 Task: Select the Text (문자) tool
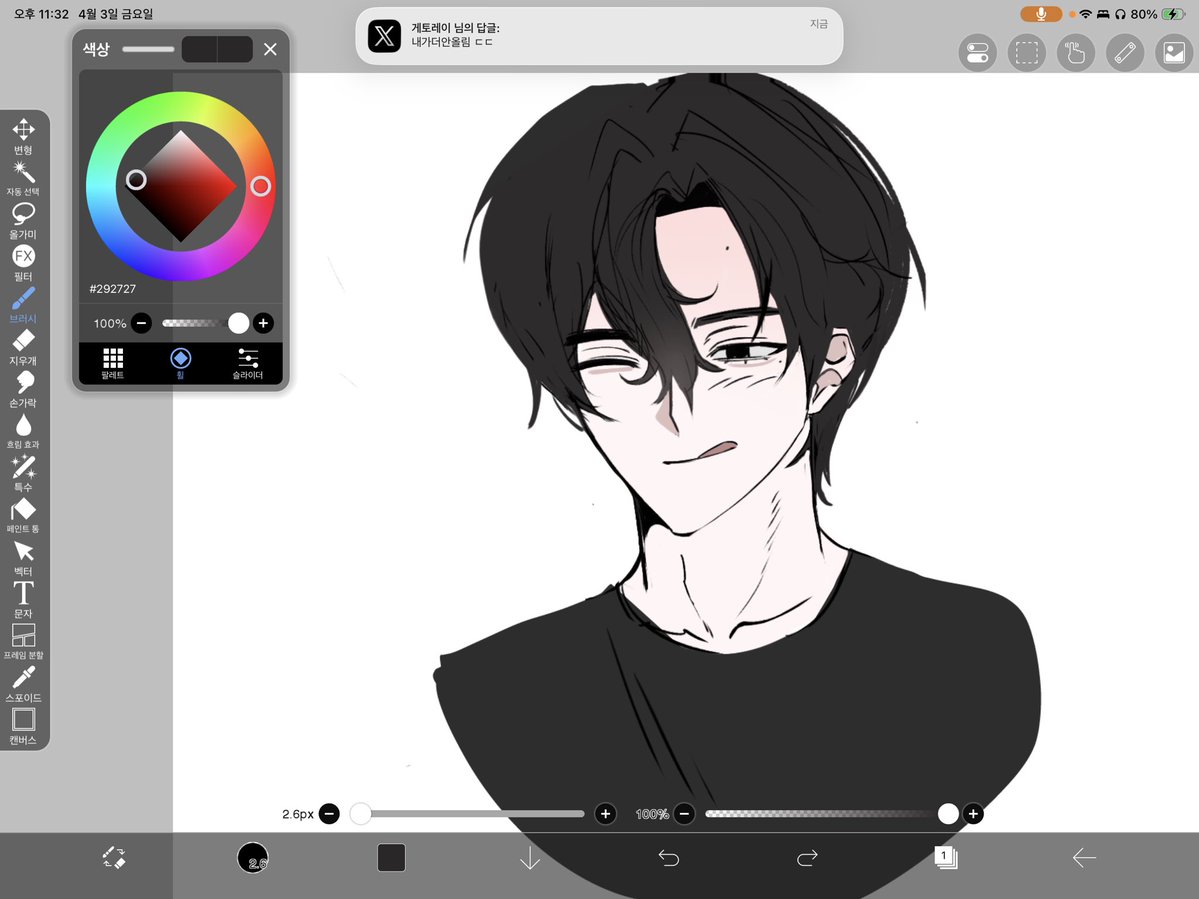pos(23,600)
